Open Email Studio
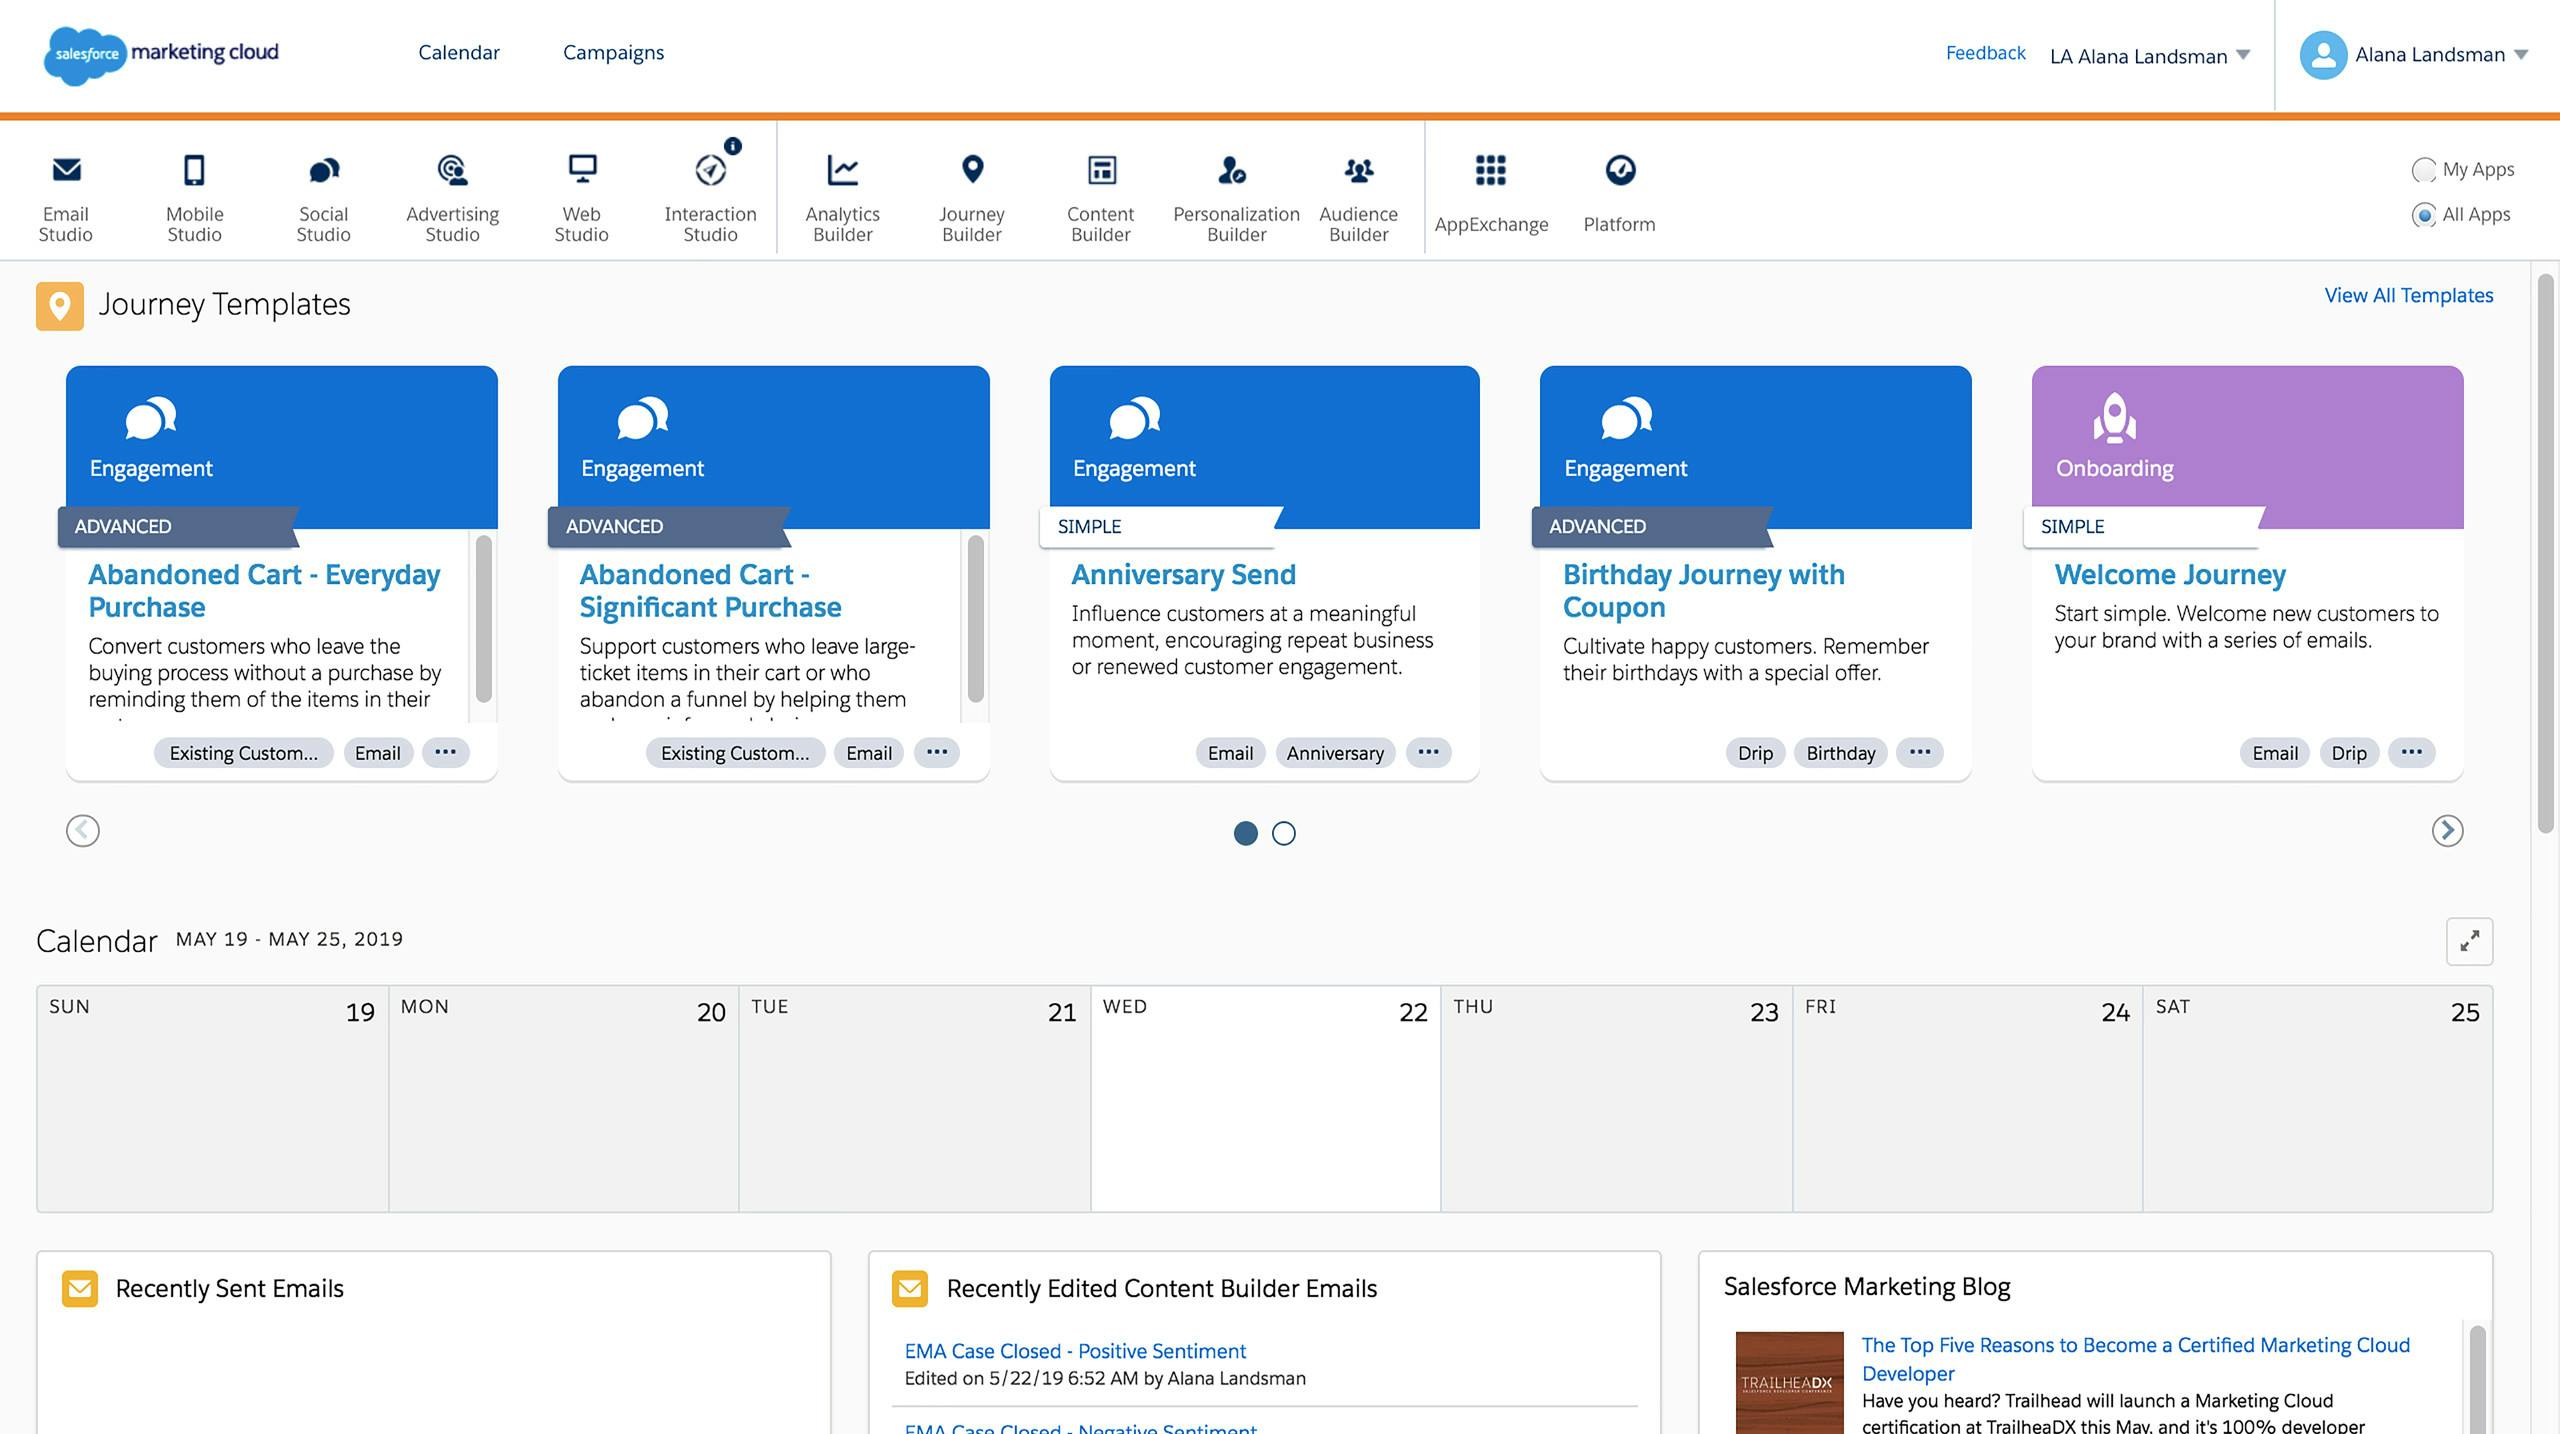2560x1434 pixels. [67, 190]
